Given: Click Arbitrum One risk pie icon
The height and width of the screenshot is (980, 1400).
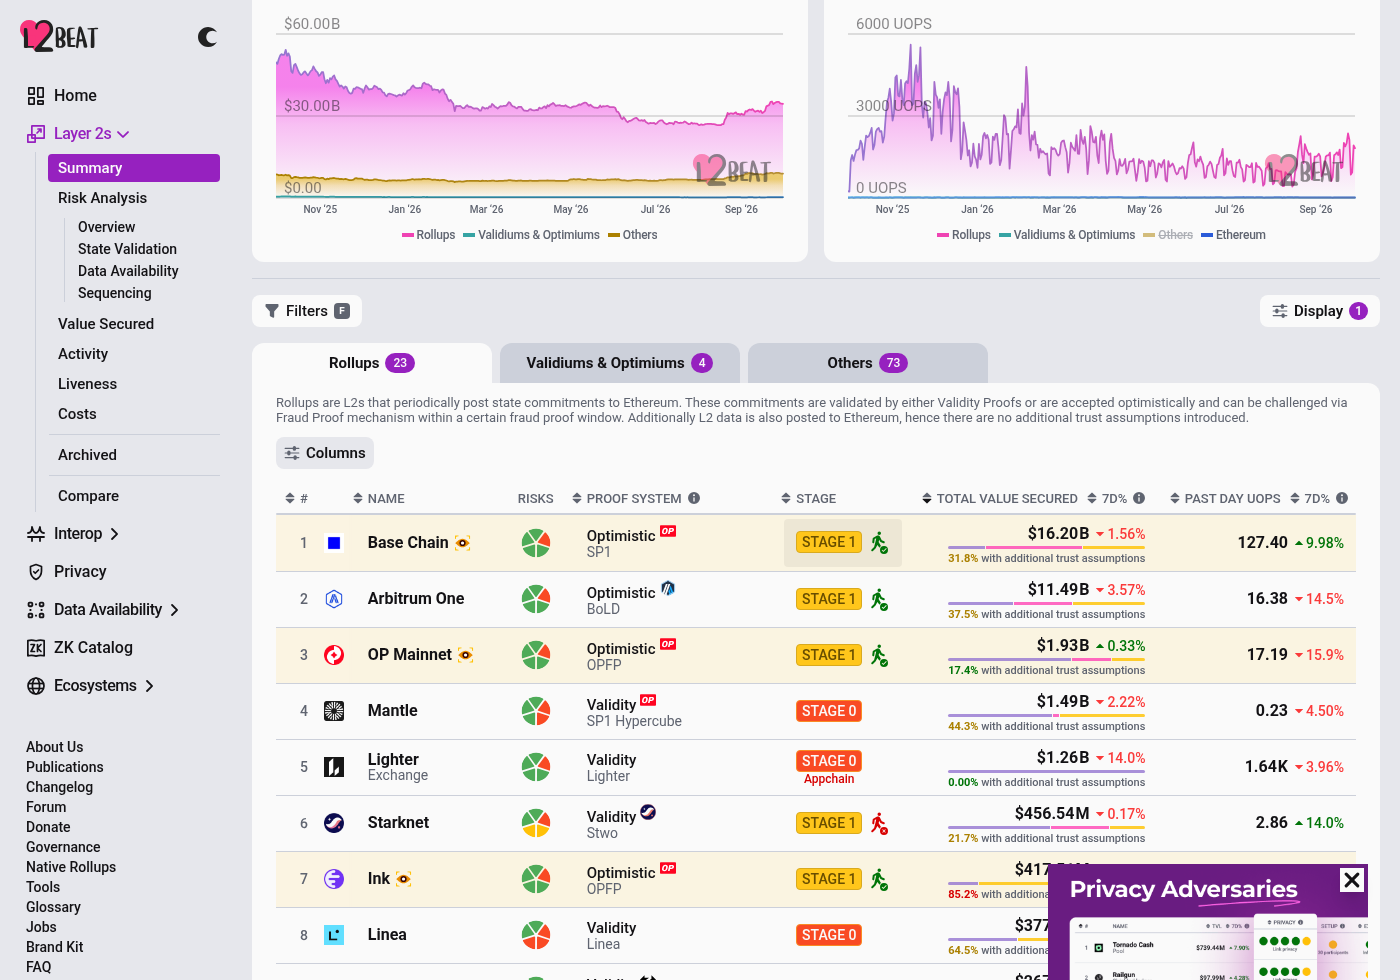Looking at the screenshot, I should (536, 599).
